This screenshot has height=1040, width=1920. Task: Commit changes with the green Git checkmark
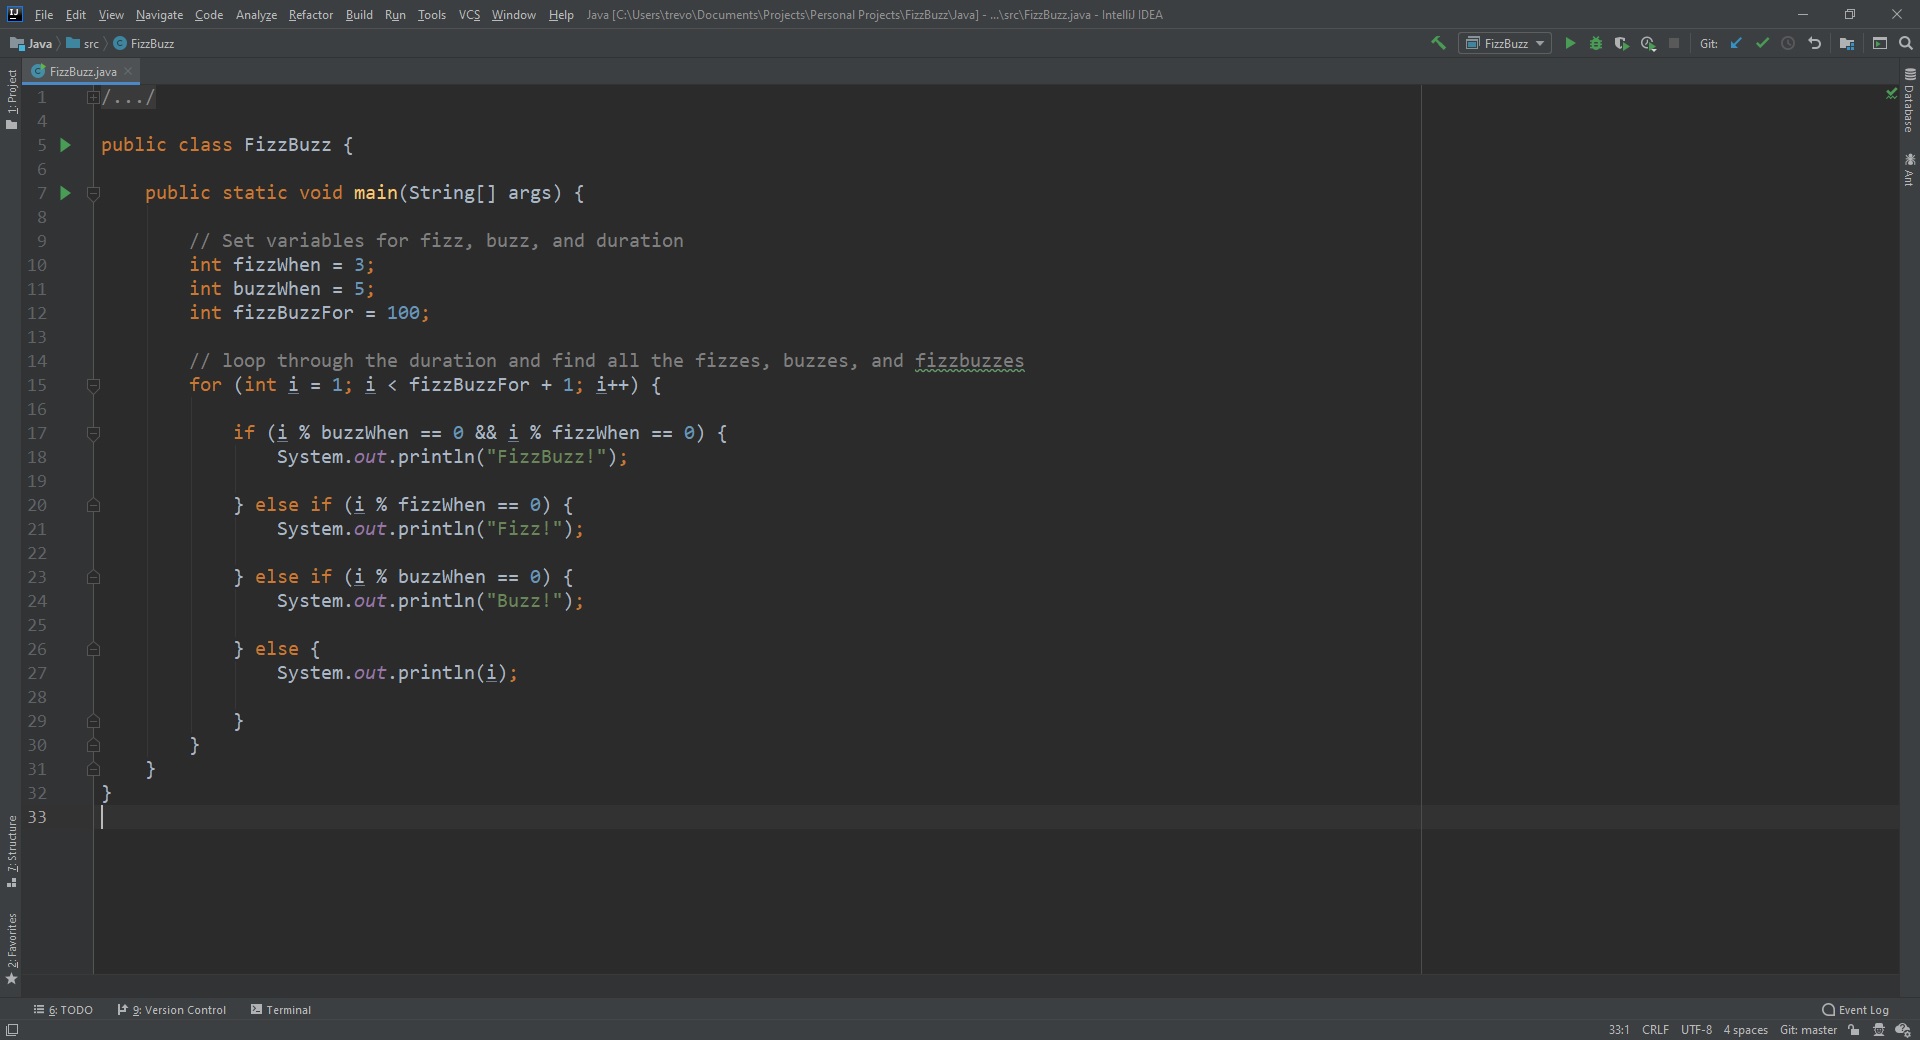click(x=1762, y=43)
